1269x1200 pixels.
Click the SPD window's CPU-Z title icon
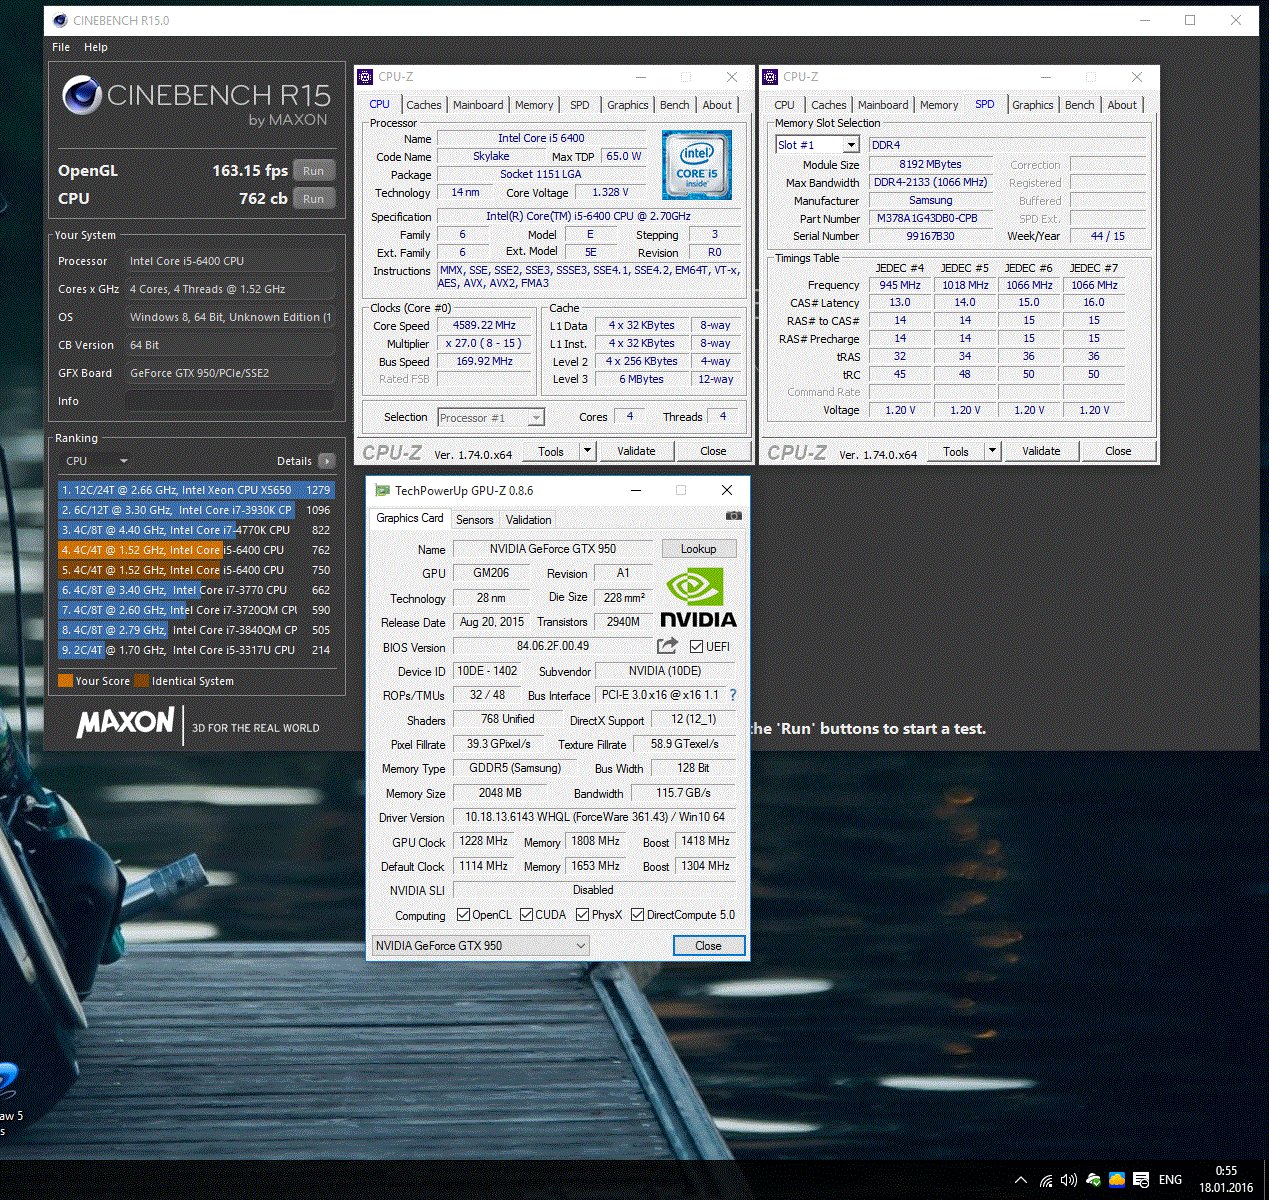point(771,77)
